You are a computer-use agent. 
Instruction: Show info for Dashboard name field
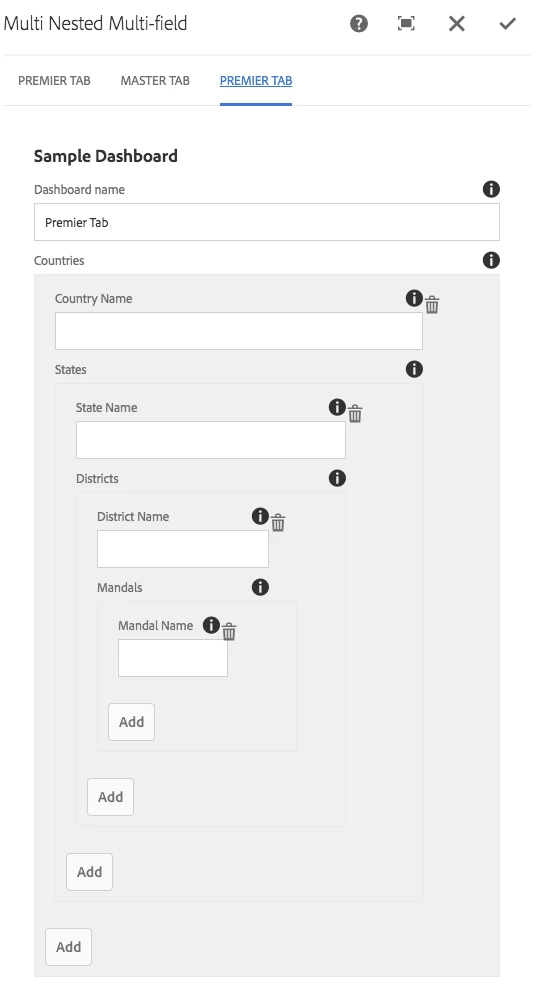point(491,189)
